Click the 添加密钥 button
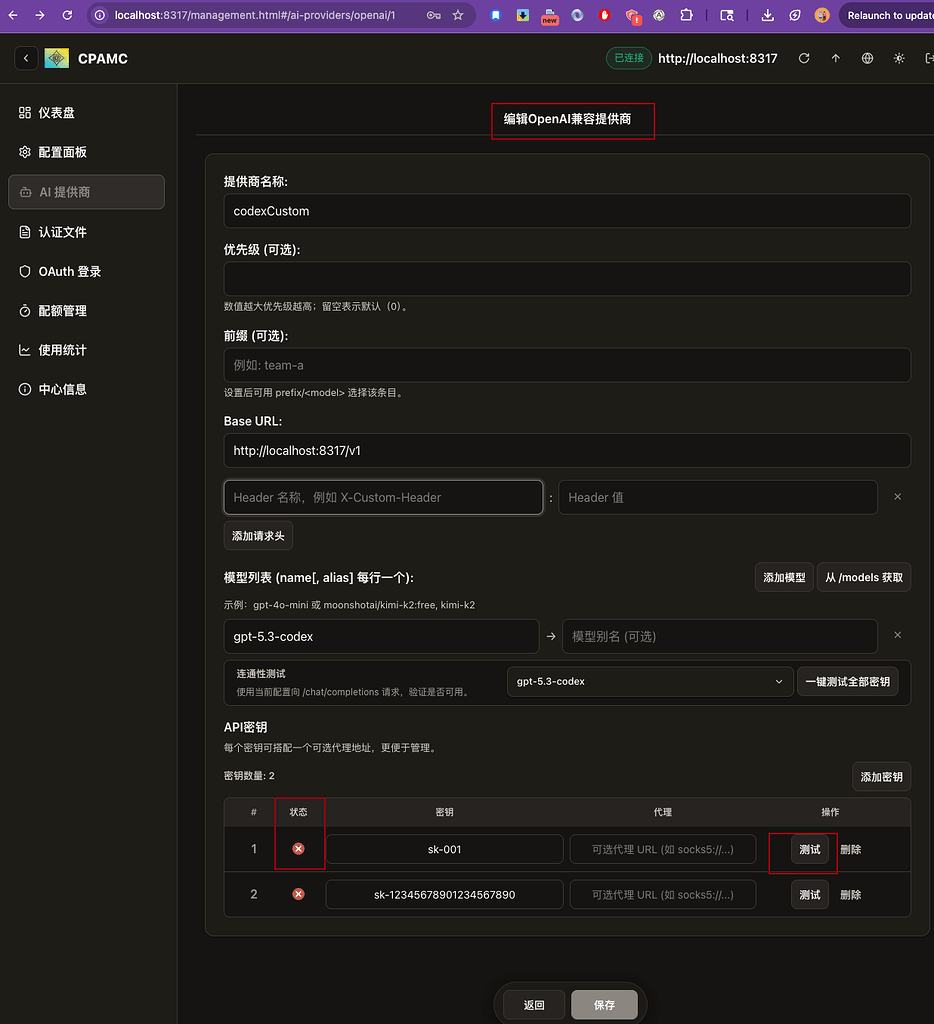The height and width of the screenshot is (1024, 934). 881,777
